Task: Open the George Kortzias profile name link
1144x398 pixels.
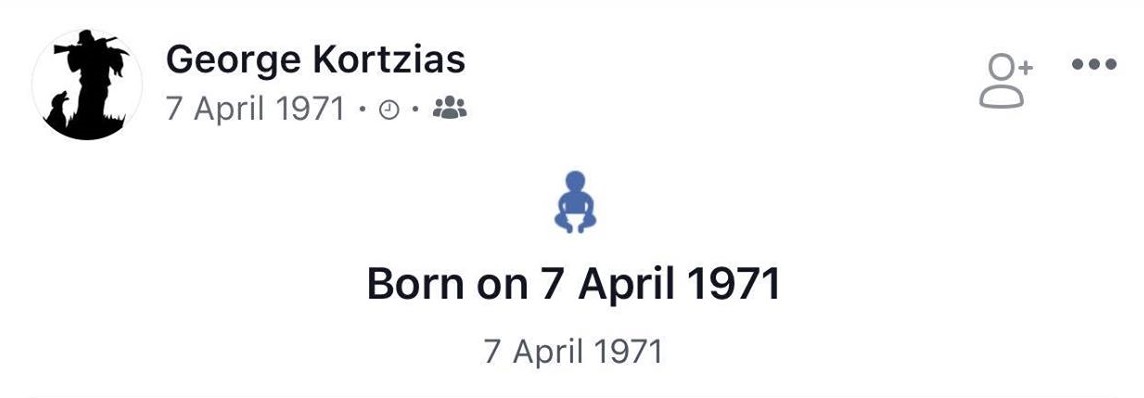Action: pyautogui.click(x=315, y=59)
